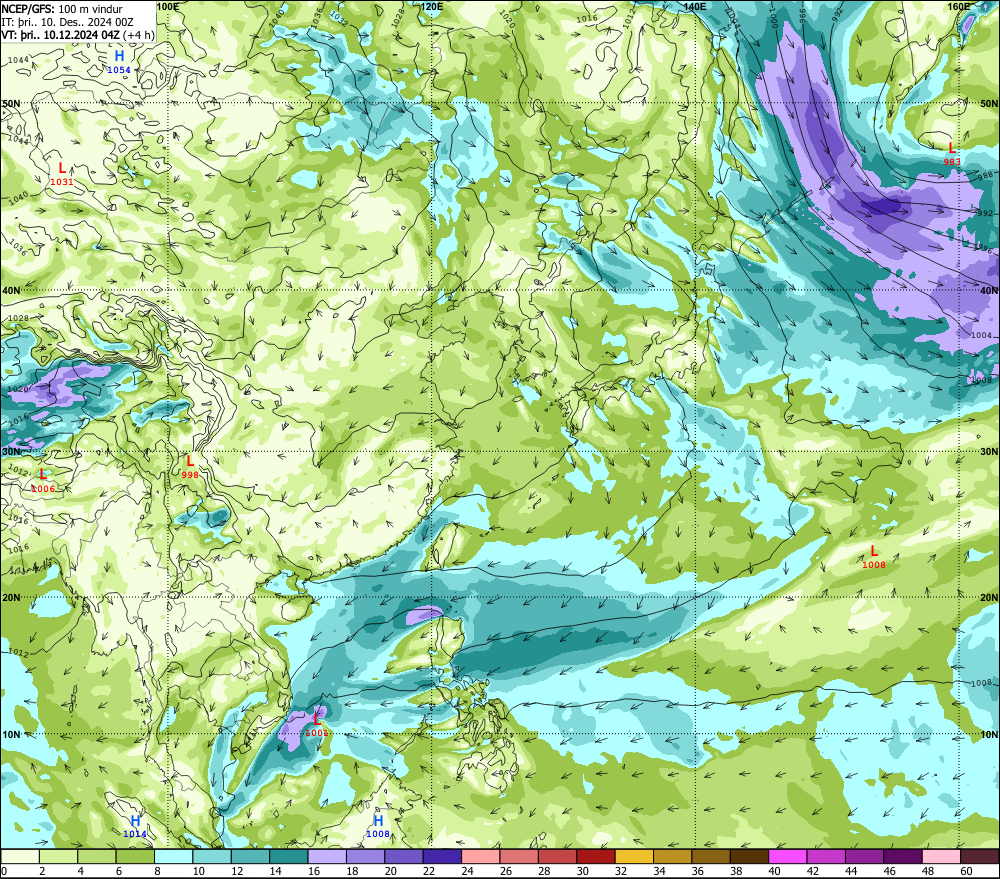Image resolution: width=1000 pixels, height=879 pixels.
Task: Click the L 1006 low pressure marker
Action: pyautogui.click(x=43, y=481)
